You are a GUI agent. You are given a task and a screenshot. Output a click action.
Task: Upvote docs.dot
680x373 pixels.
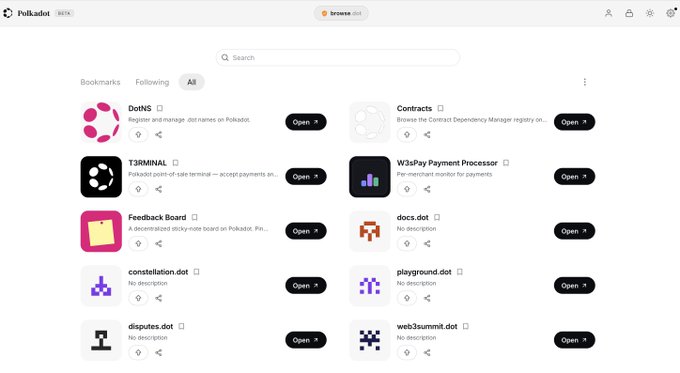(x=407, y=244)
